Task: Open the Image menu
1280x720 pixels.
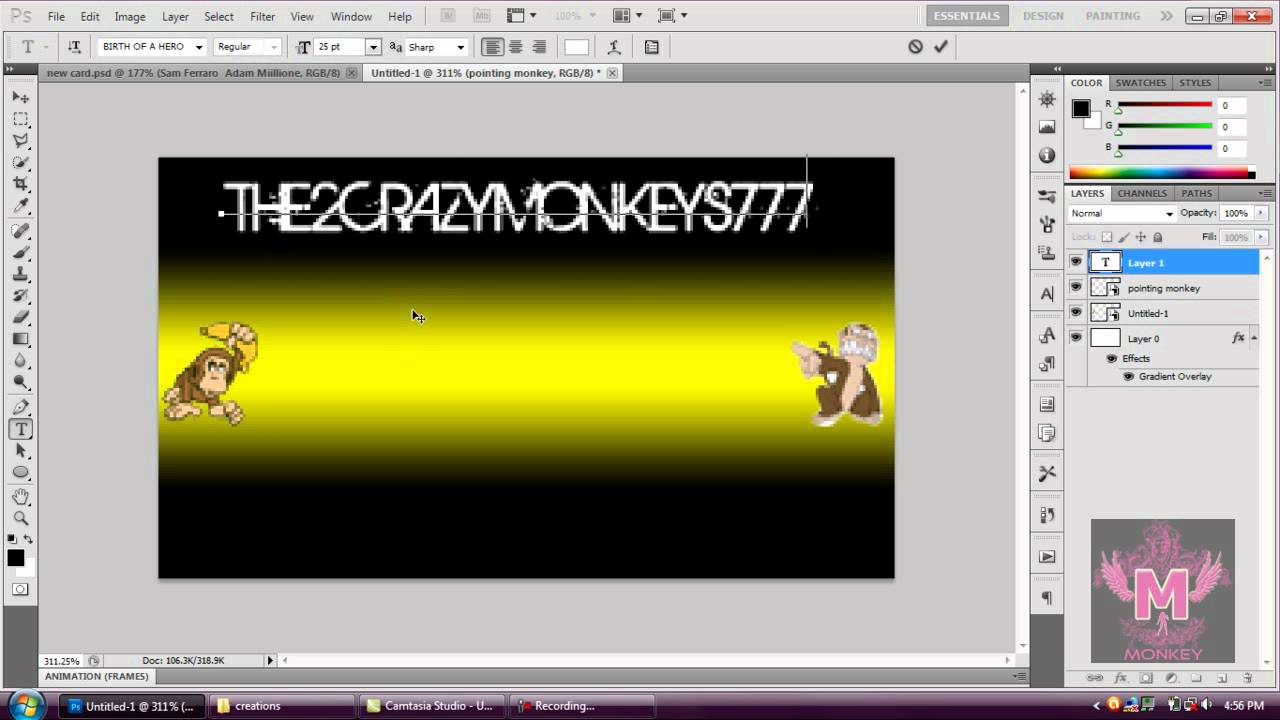Action: coord(130,17)
